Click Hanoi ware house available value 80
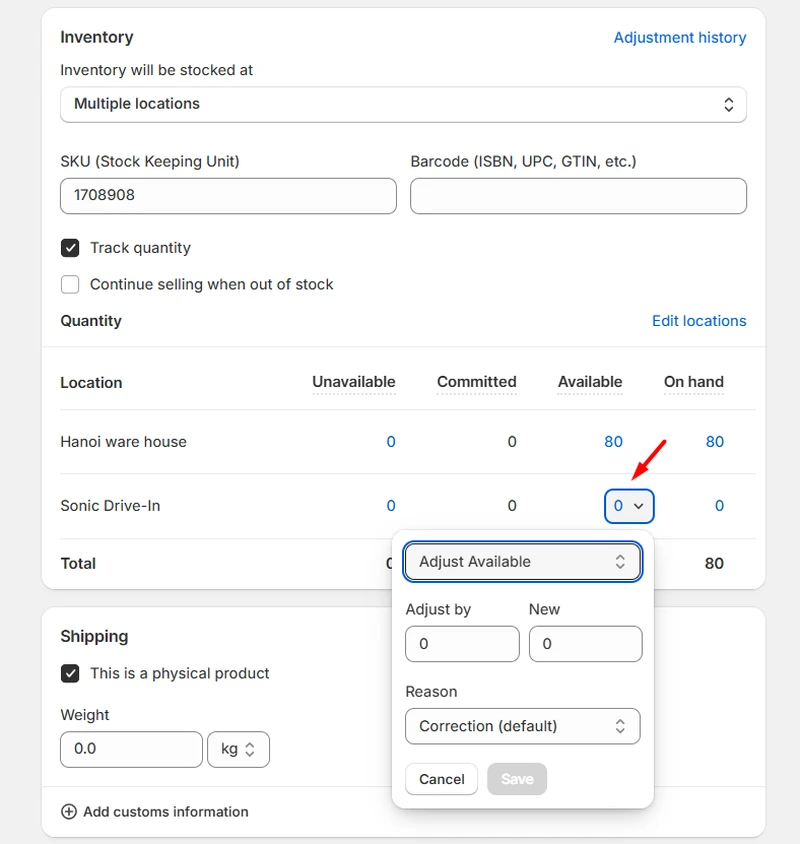800x844 pixels. click(613, 442)
